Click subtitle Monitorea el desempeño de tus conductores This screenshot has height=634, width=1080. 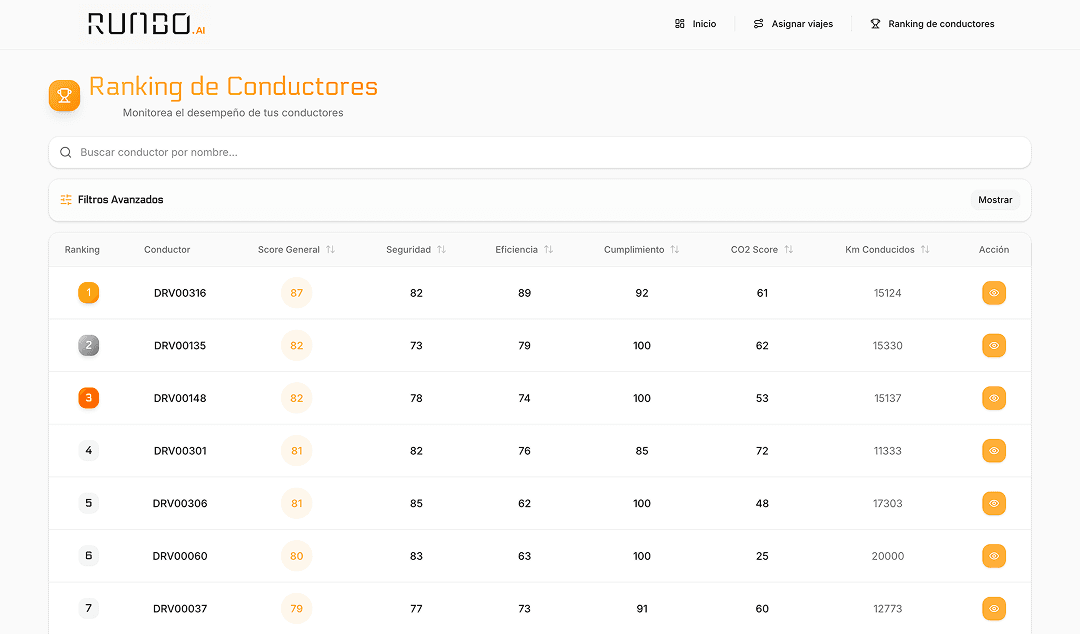pyautogui.click(x=233, y=112)
